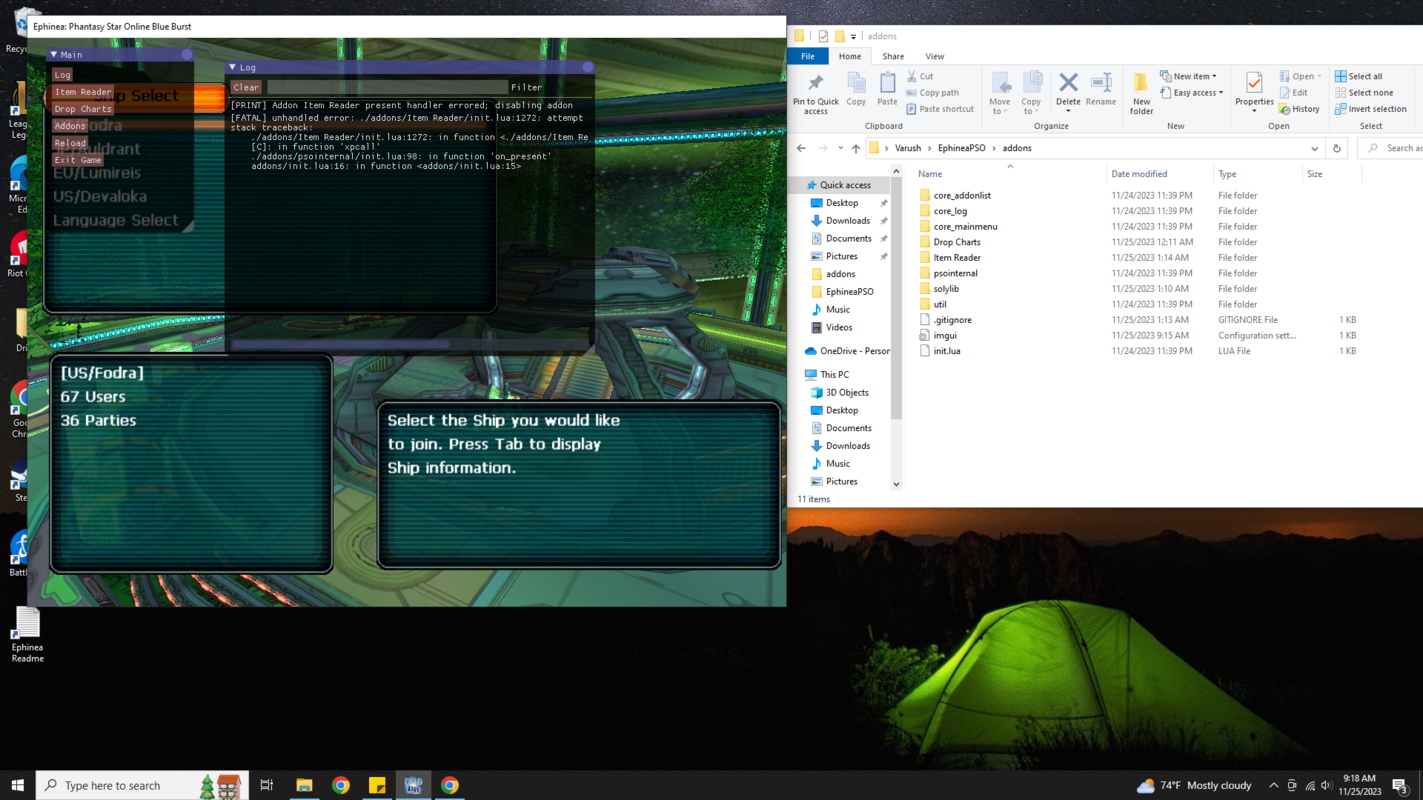Click Copy path in ribbon
The height and width of the screenshot is (800, 1423).
point(932,93)
